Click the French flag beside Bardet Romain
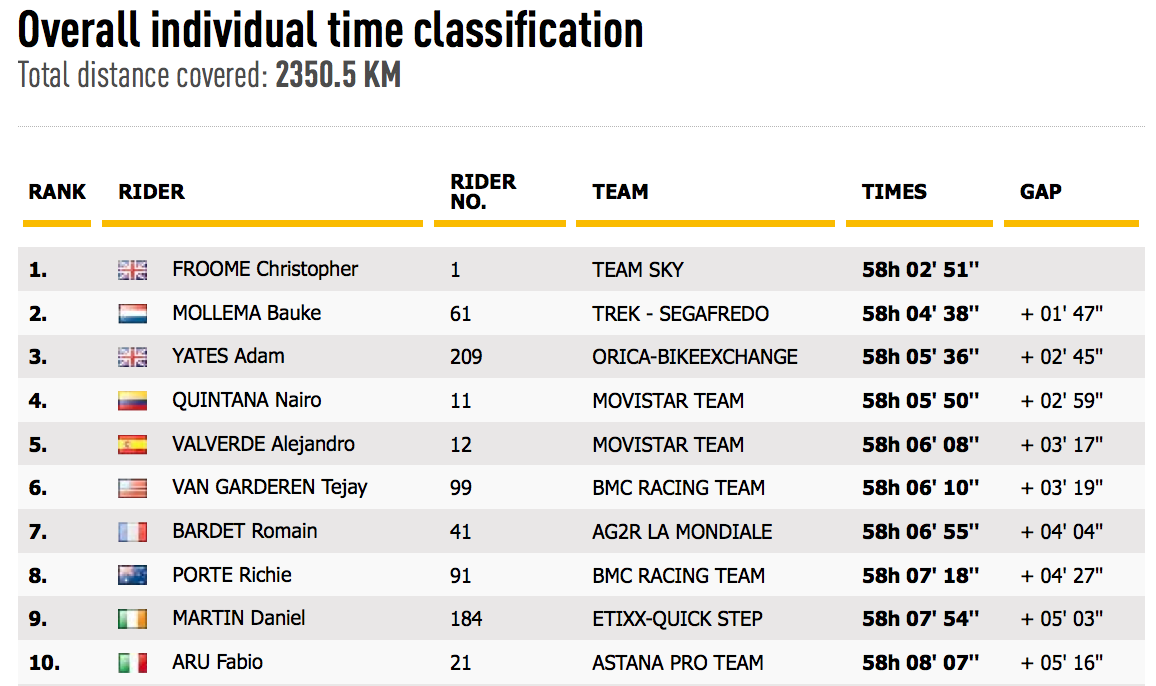This screenshot has width=1156, height=686. click(x=132, y=532)
